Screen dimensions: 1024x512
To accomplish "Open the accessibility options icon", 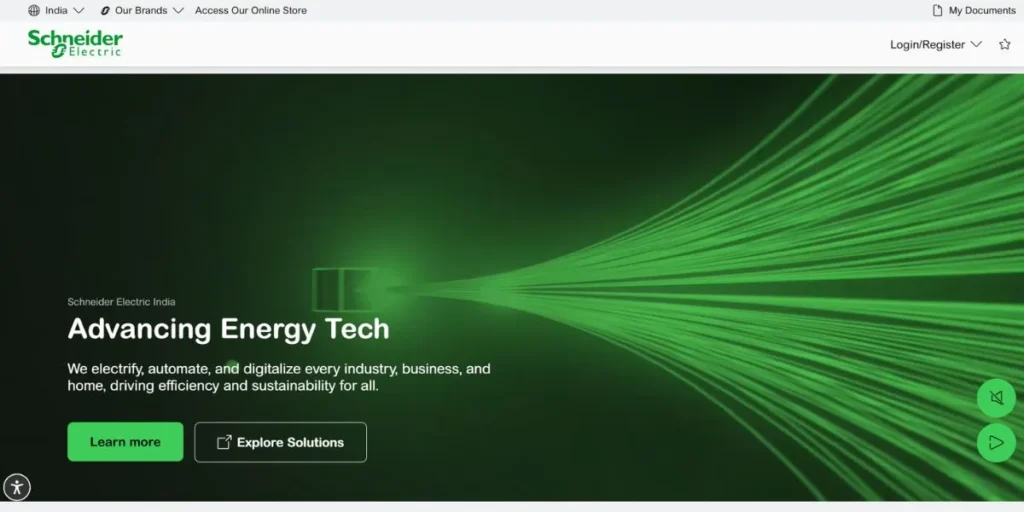I will tap(17, 487).
